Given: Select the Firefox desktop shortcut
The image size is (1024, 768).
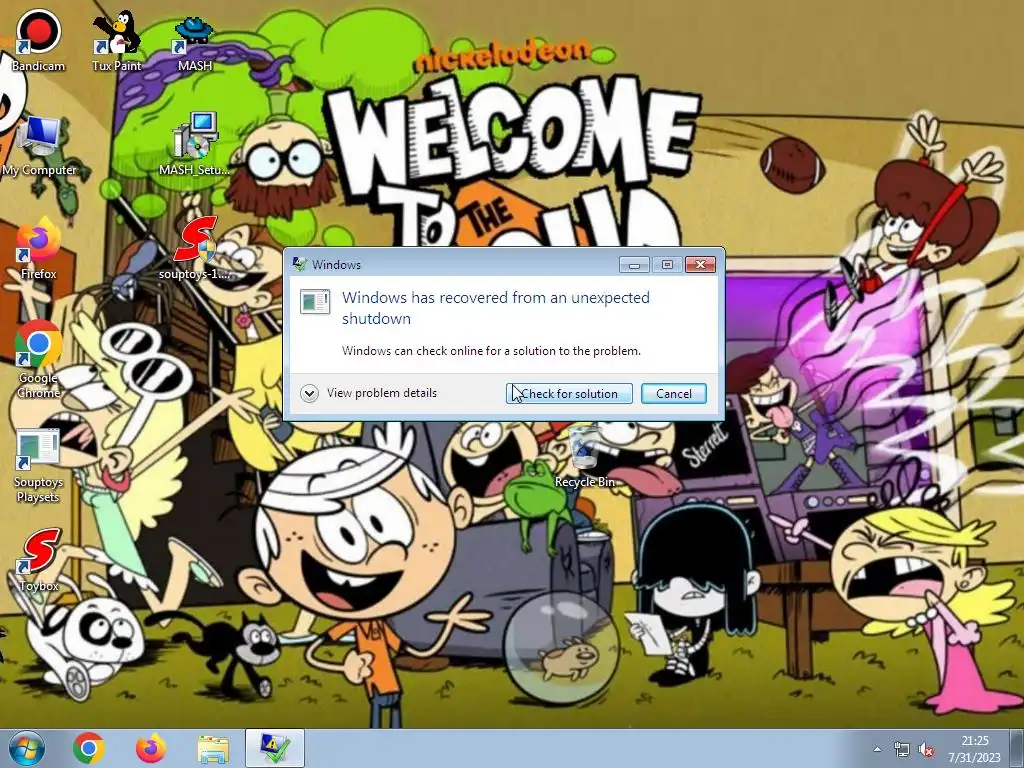Looking at the screenshot, I should (39, 249).
